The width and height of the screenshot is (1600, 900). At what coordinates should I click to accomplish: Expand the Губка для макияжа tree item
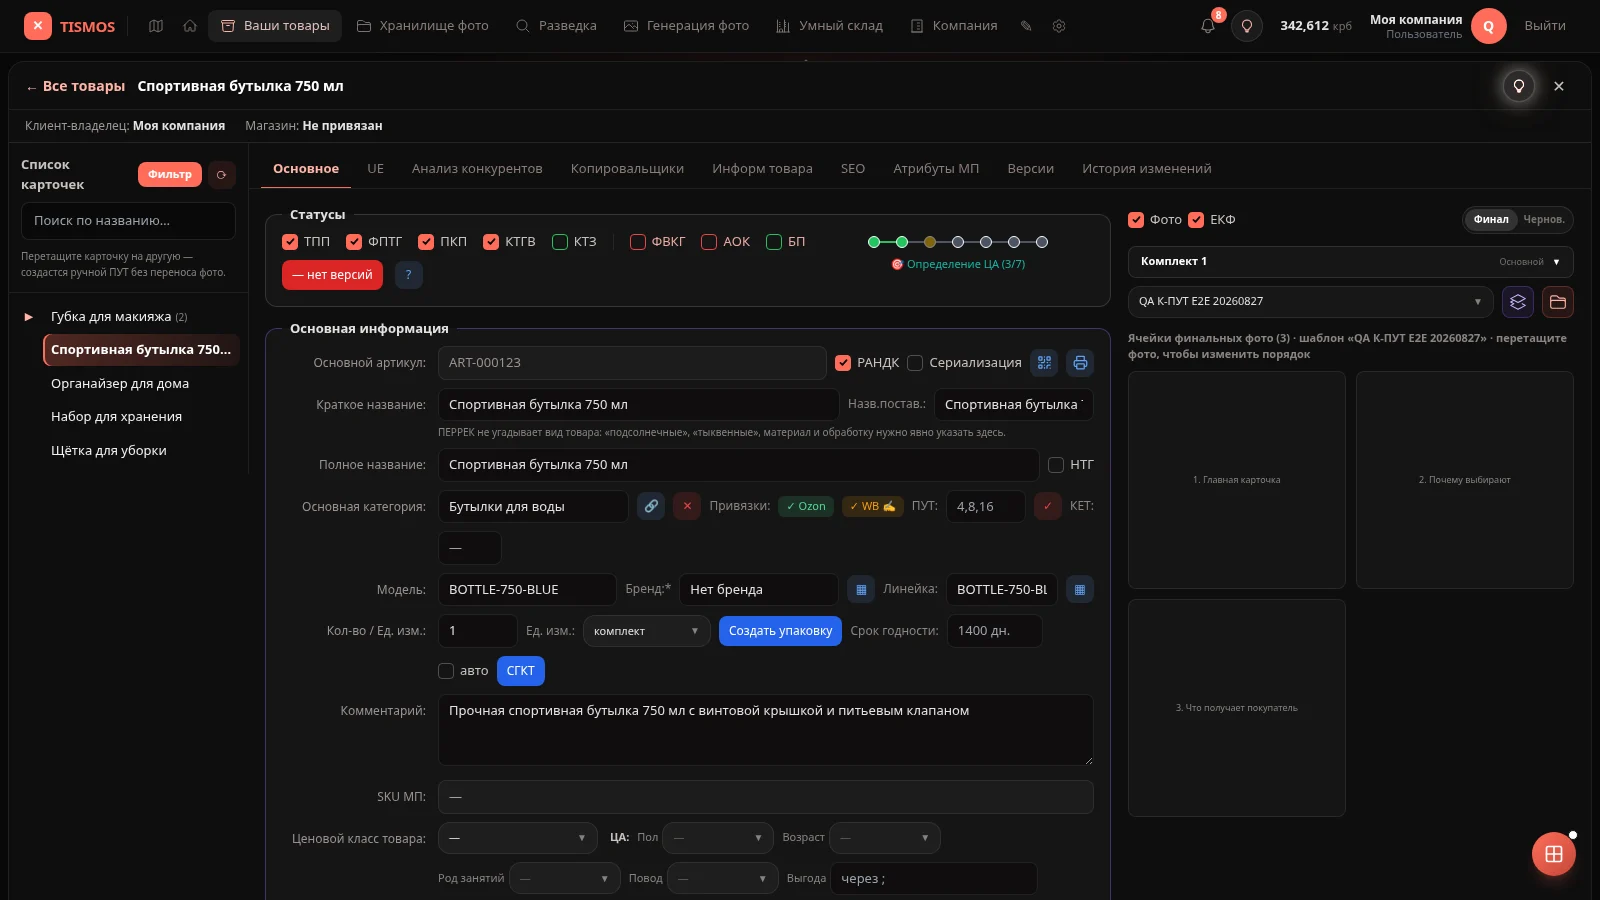tap(29, 317)
